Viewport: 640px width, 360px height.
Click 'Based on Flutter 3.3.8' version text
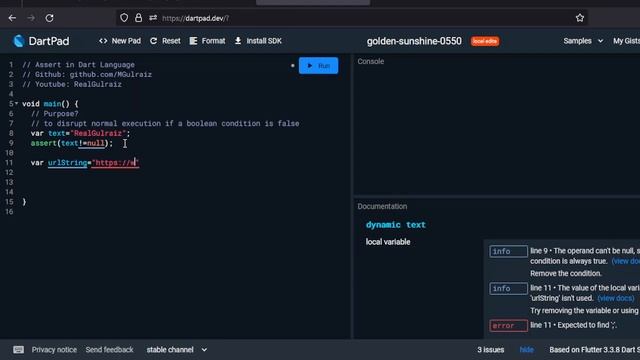coord(594,350)
